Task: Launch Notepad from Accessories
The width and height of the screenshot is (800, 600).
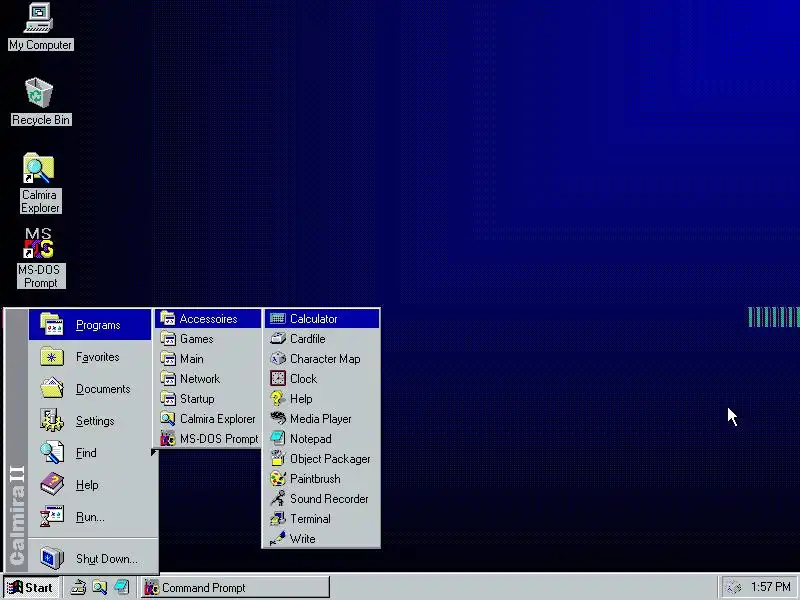Action: [x=321, y=439]
